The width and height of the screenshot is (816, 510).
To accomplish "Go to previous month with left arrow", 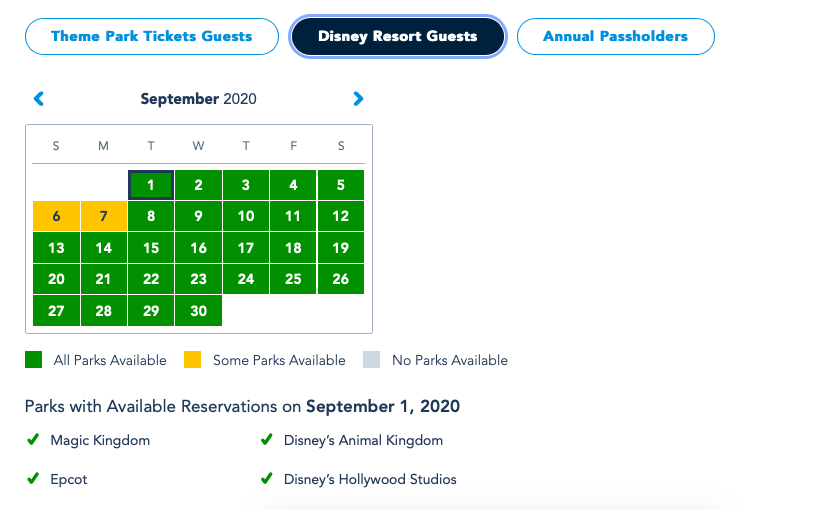I will (x=39, y=99).
